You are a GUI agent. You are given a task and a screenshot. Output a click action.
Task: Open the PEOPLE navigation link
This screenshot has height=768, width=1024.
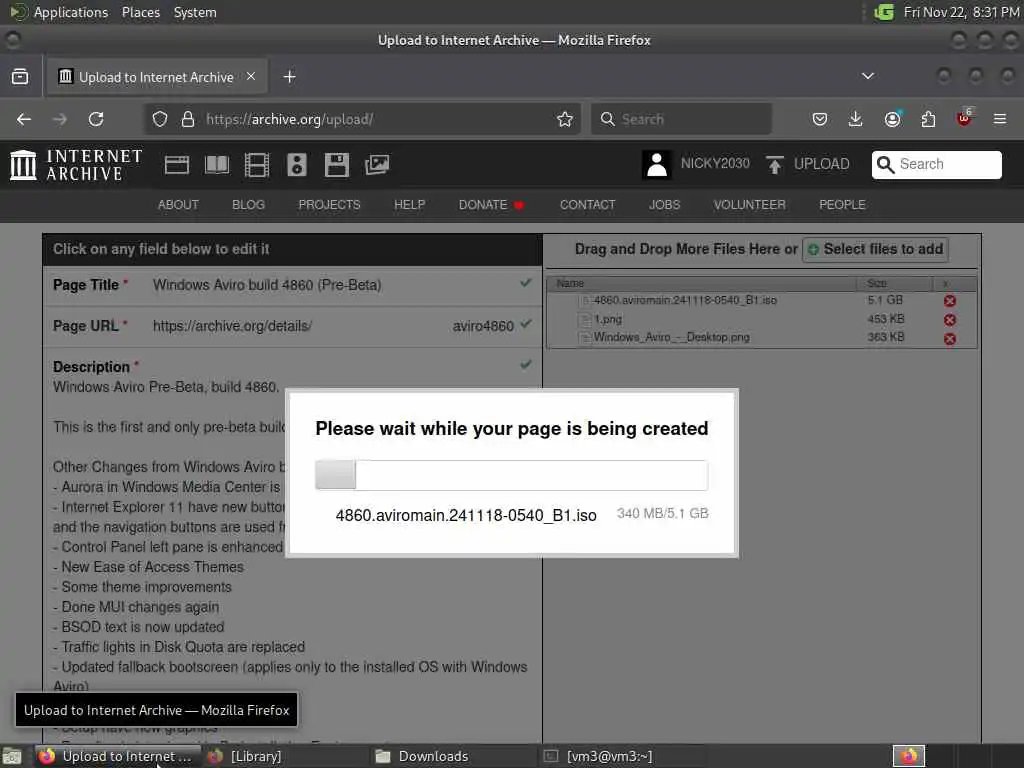(842, 204)
